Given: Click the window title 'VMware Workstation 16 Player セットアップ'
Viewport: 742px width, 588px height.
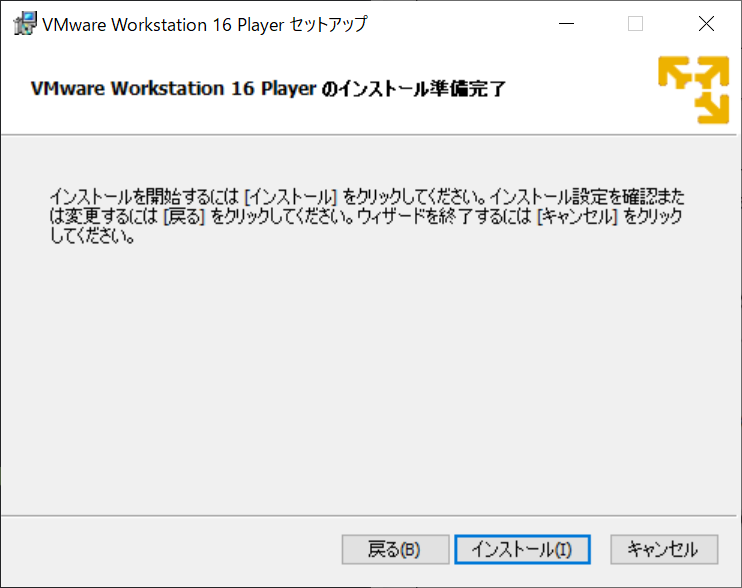Looking at the screenshot, I should [x=204, y=25].
